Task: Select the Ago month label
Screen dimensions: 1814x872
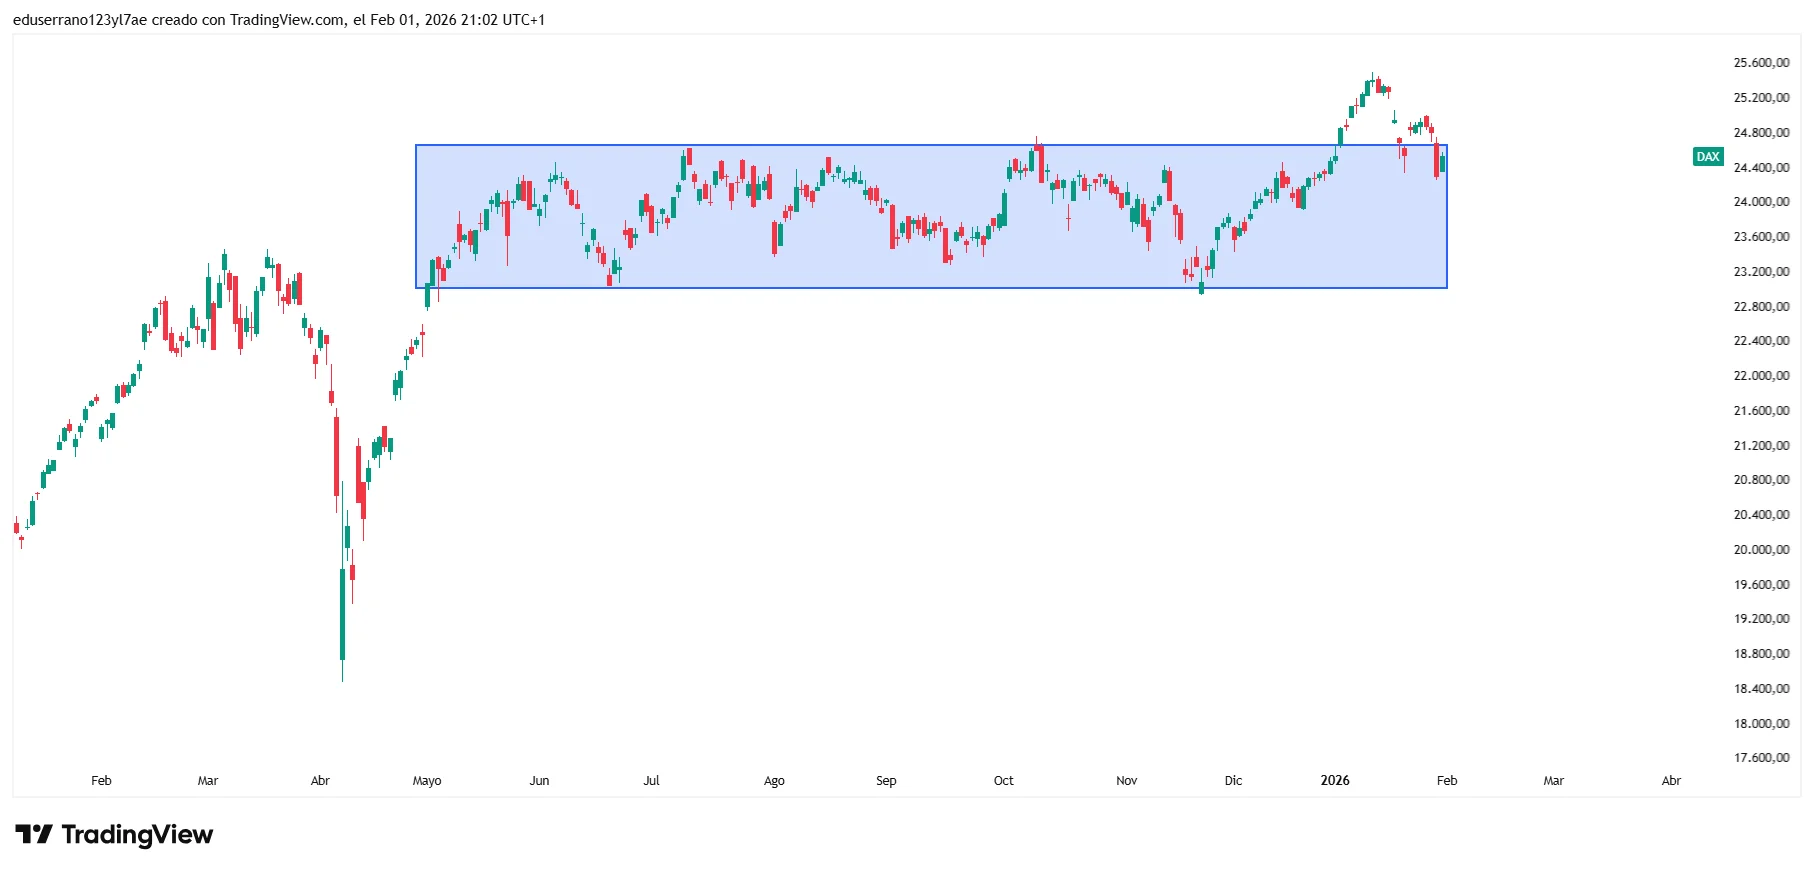Action: click(774, 781)
